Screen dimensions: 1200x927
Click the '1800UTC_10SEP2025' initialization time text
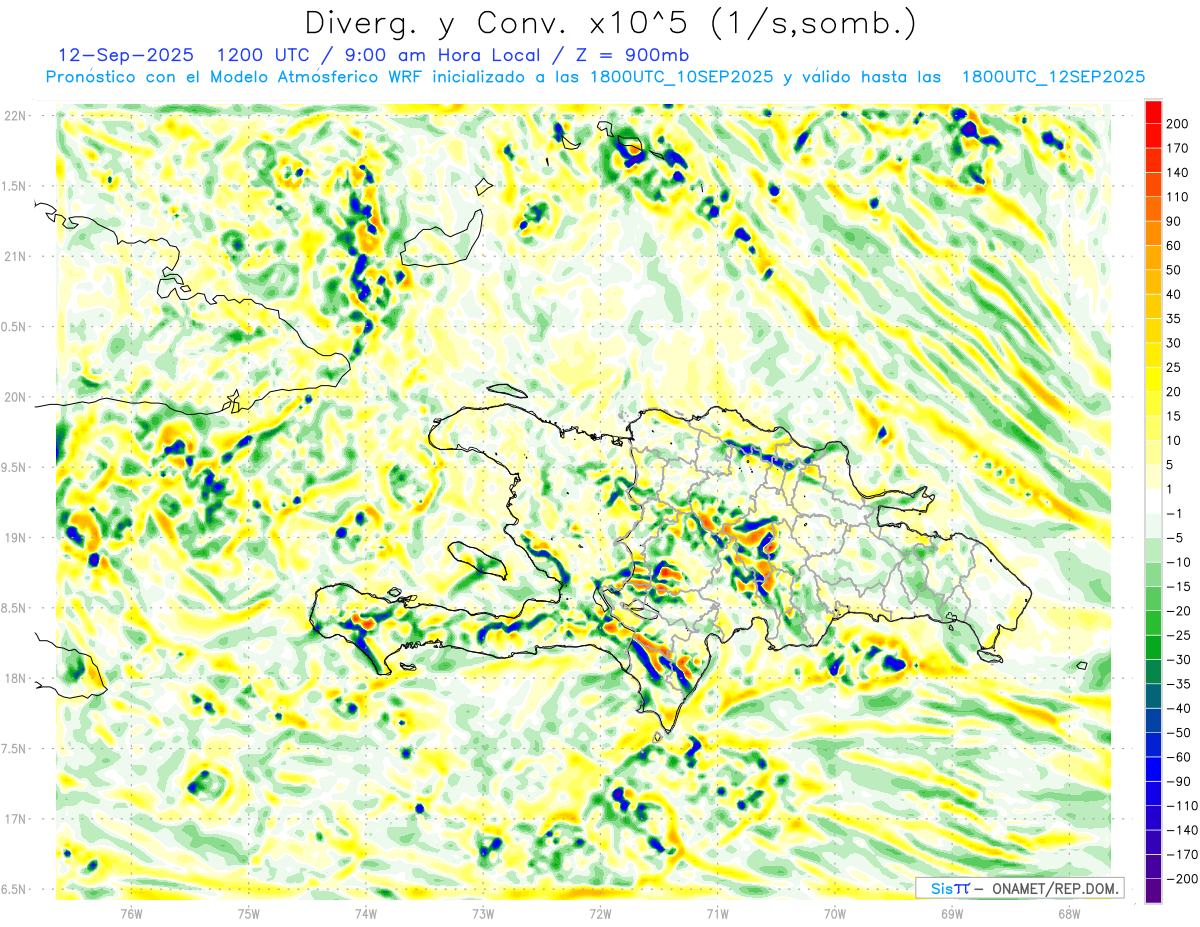click(680, 77)
